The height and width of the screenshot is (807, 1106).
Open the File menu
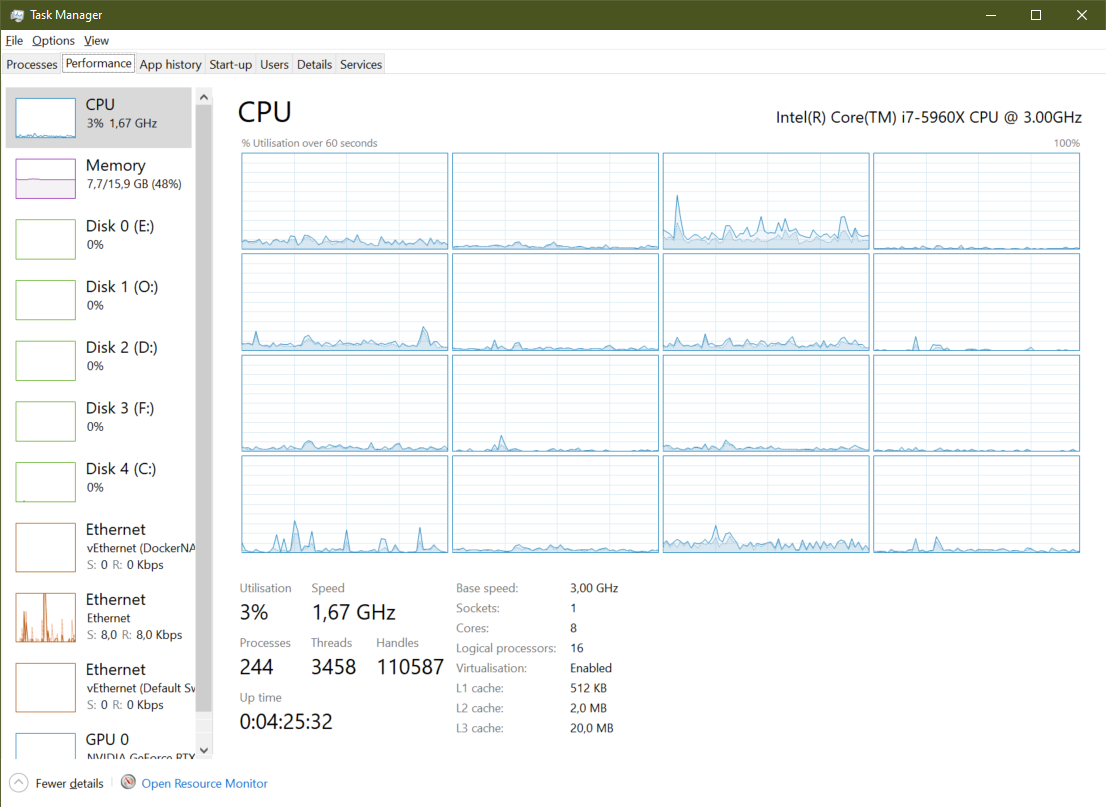(x=14, y=40)
